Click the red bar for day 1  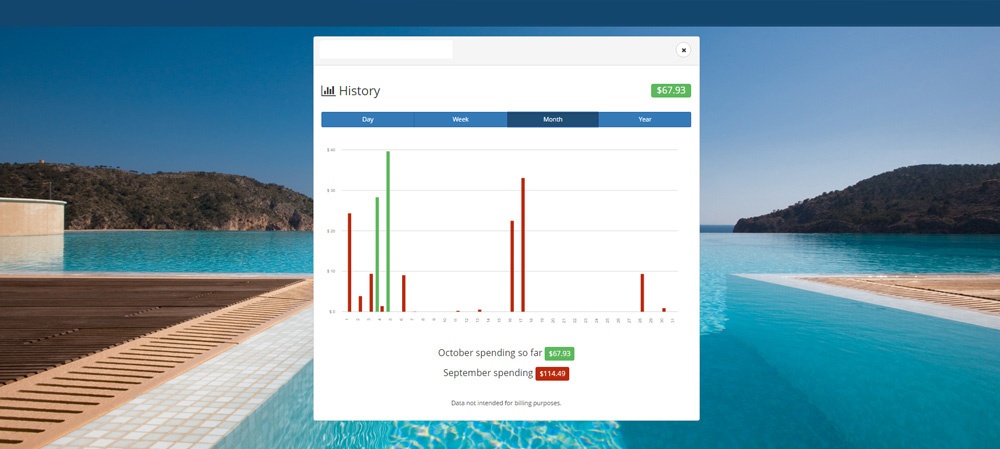pos(349,262)
